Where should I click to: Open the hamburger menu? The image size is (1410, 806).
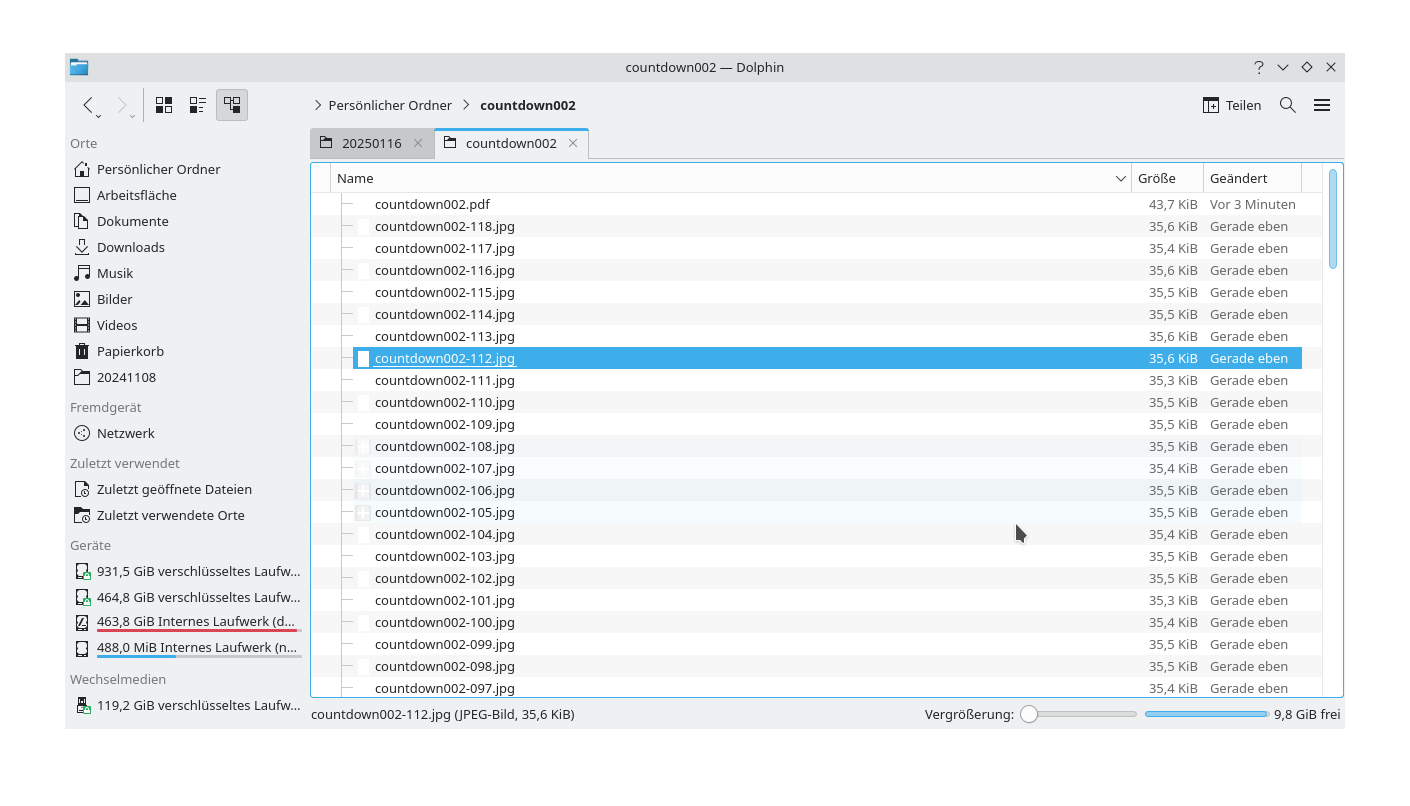click(x=1322, y=105)
